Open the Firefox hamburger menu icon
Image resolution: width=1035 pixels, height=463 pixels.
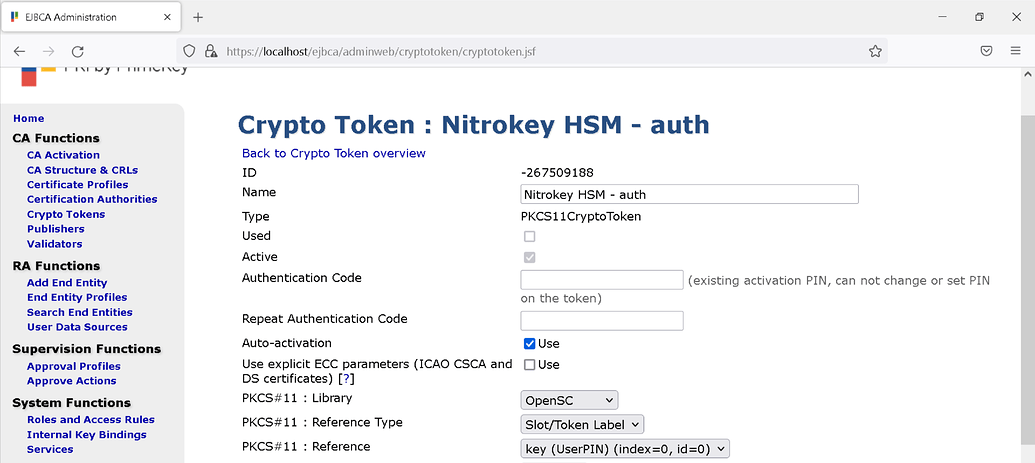pos(1015,52)
